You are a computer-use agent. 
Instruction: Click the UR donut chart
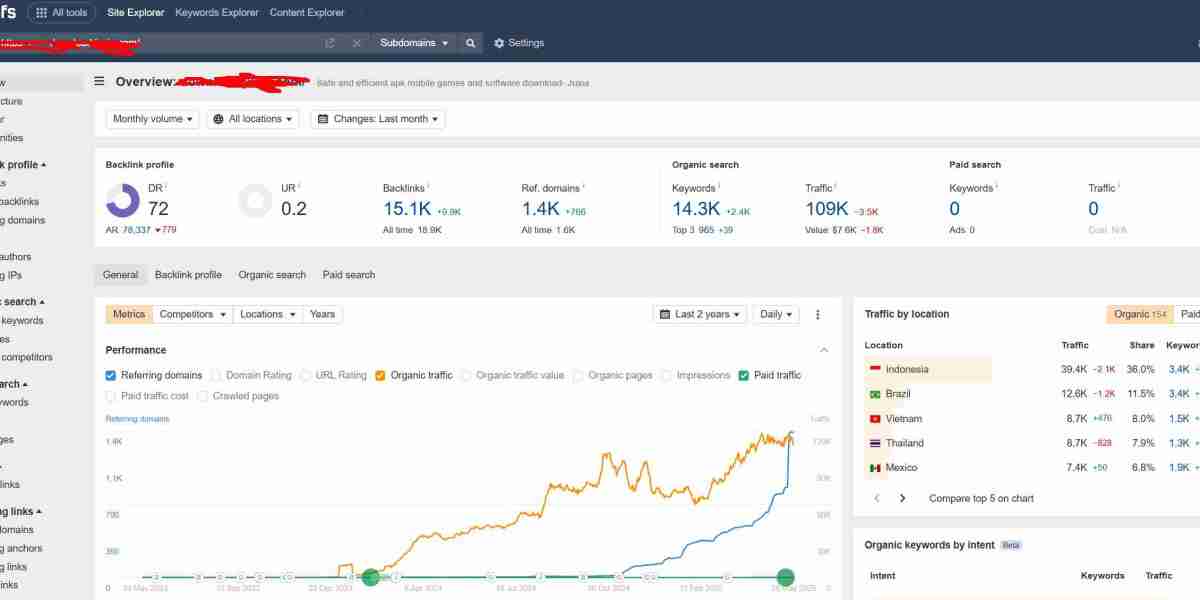click(x=255, y=200)
